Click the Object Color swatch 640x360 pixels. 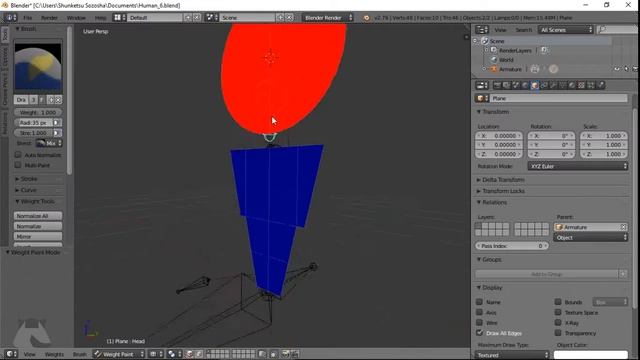click(591, 355)
